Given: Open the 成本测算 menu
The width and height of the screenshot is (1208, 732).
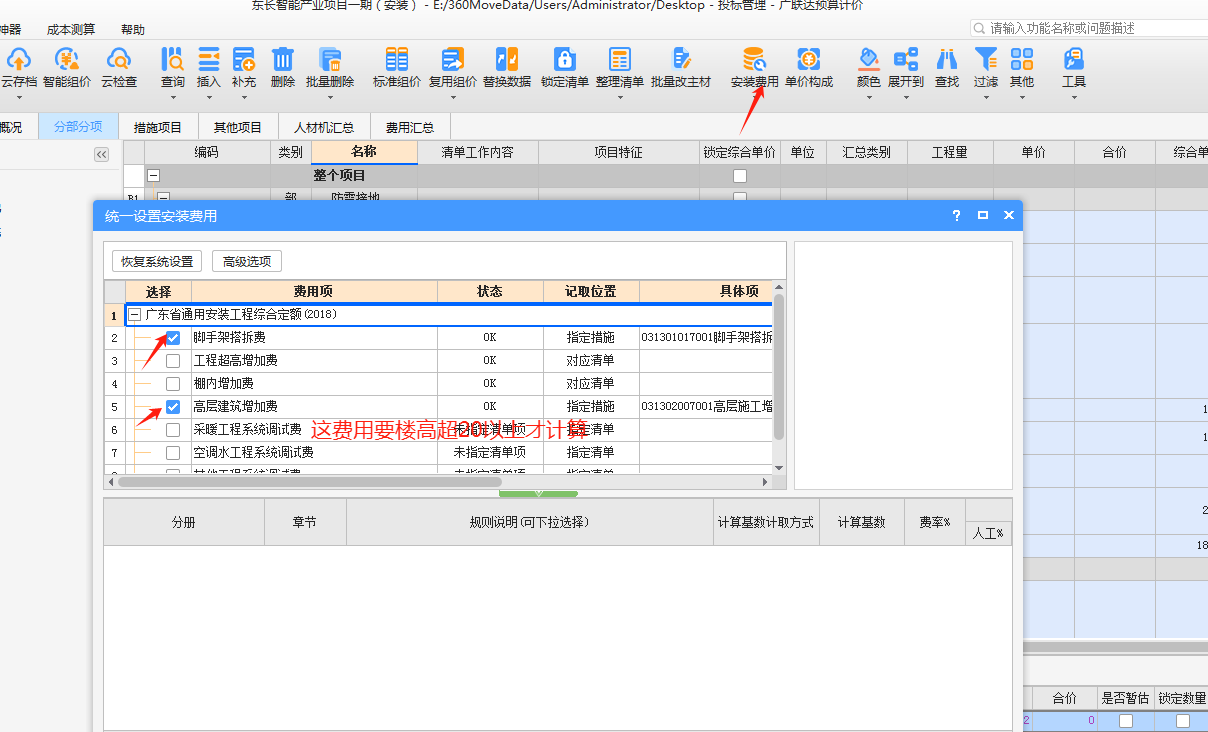Looking at the screenshot, I should (x=71, y=30).
